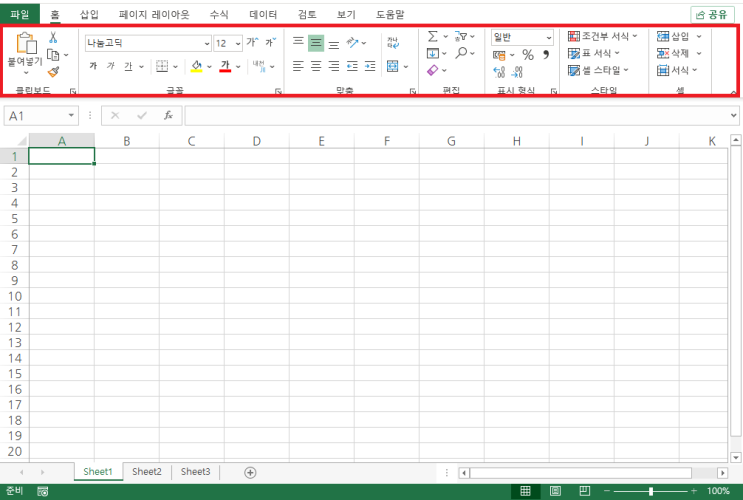Open the font name 나눔고딕 dropdown
The height and width of the screenshot is (500, 743).
[207, 43]
